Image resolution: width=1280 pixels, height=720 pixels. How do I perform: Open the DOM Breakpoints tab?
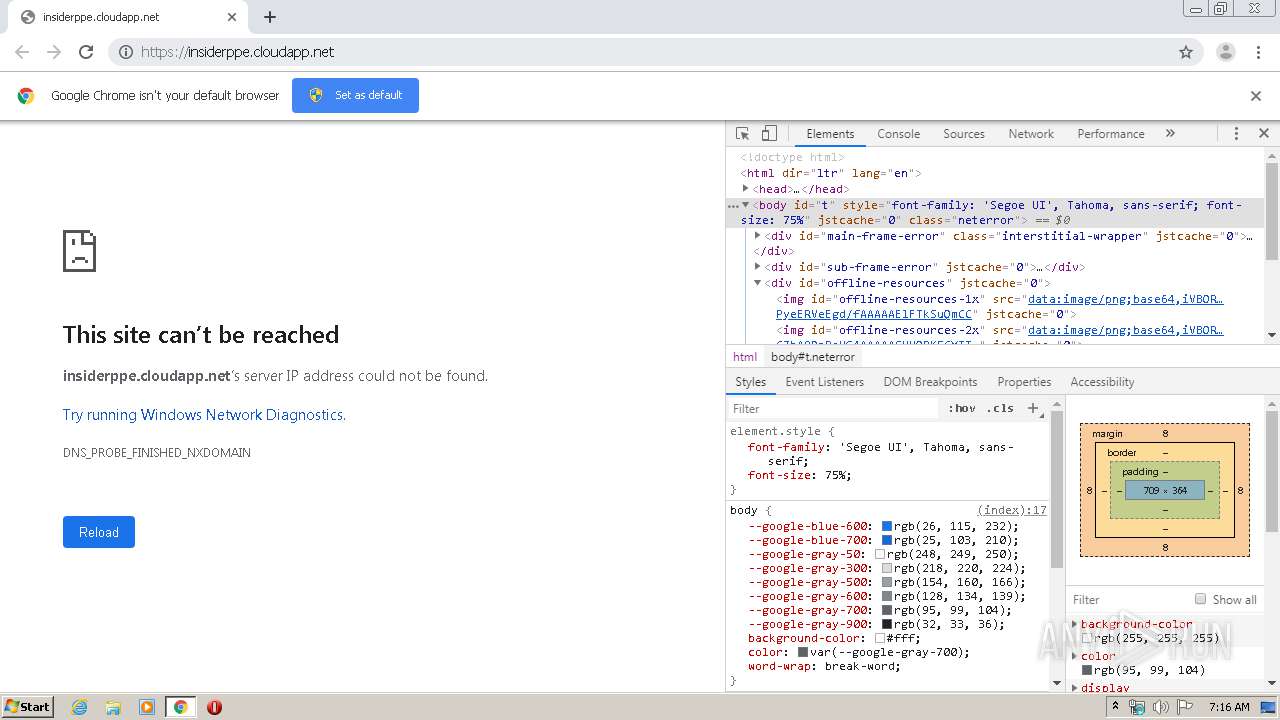coord(930,382)
